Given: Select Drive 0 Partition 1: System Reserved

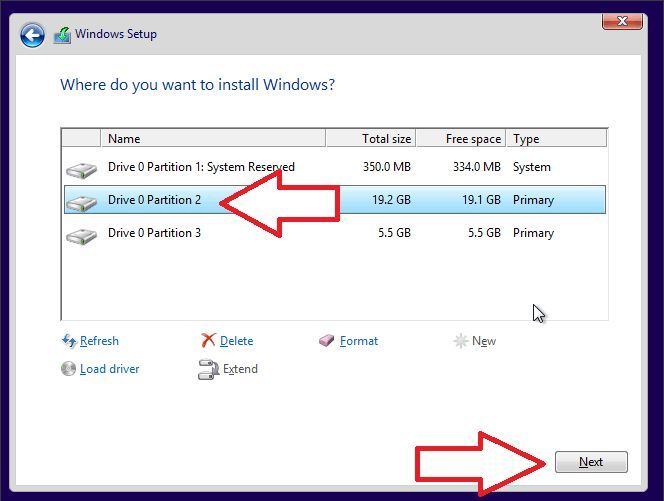Looking at the screenshot, I should pos(335,167).
